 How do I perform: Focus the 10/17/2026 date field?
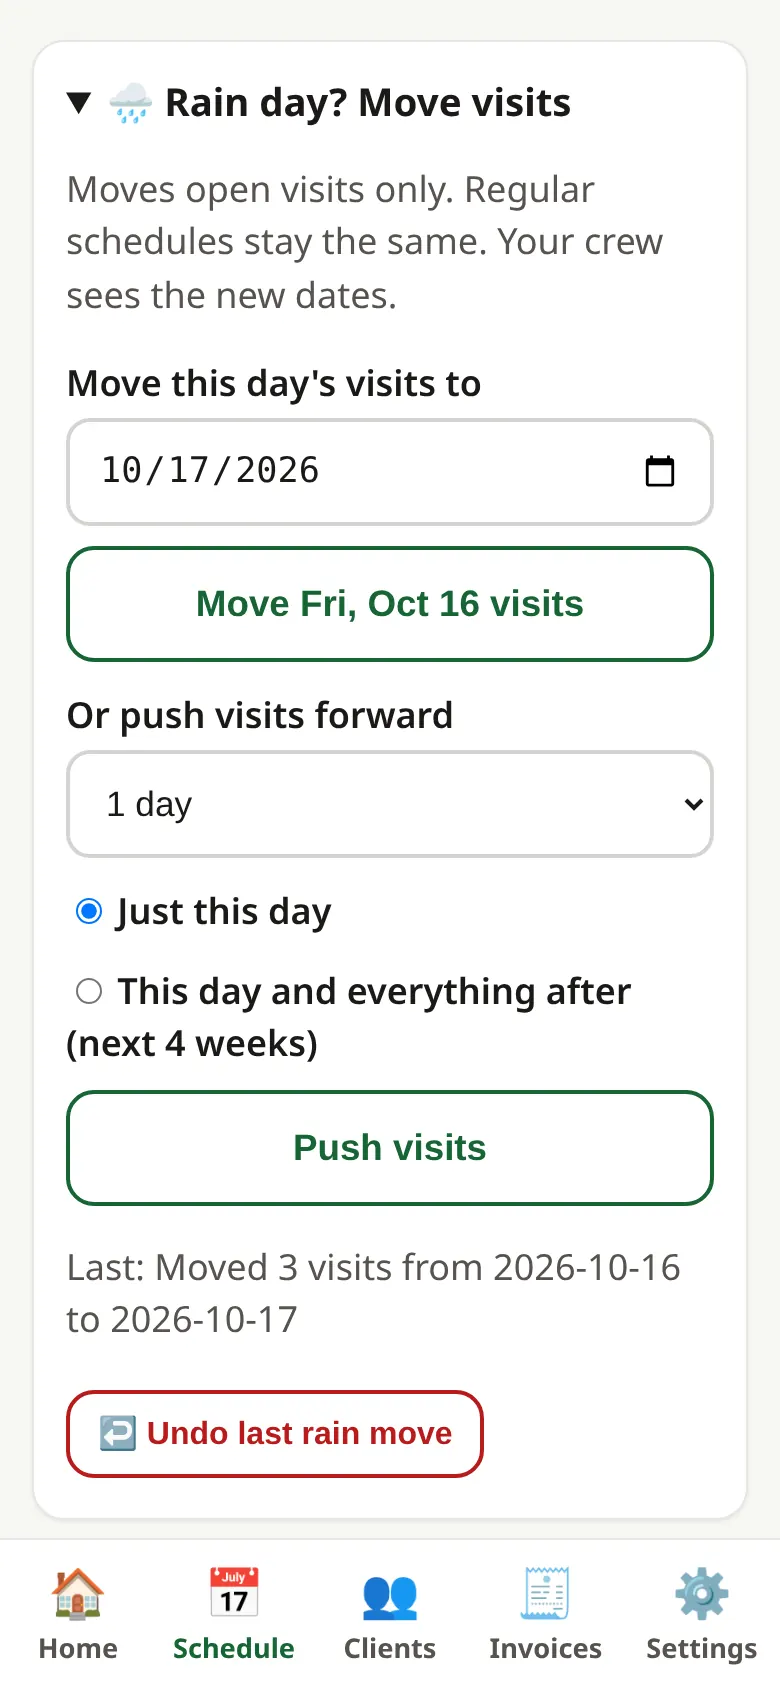tap(390, 471)
